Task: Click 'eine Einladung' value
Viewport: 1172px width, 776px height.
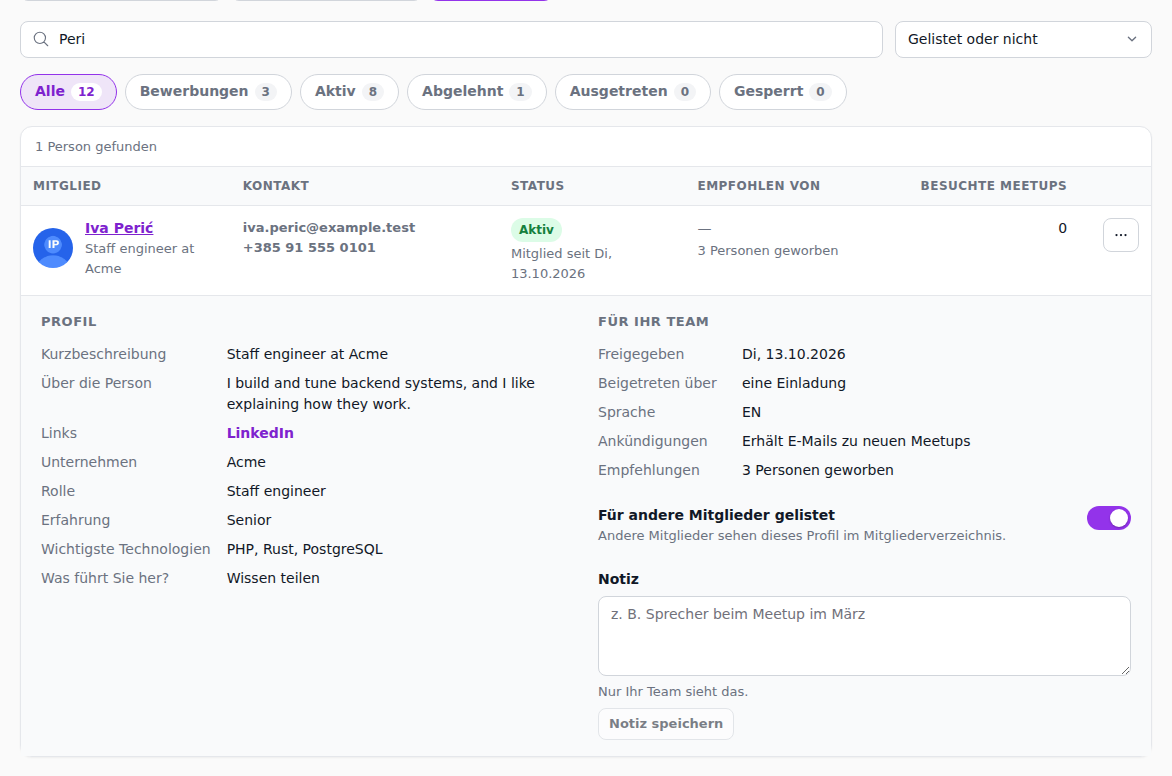Action: tap(794, 383)
